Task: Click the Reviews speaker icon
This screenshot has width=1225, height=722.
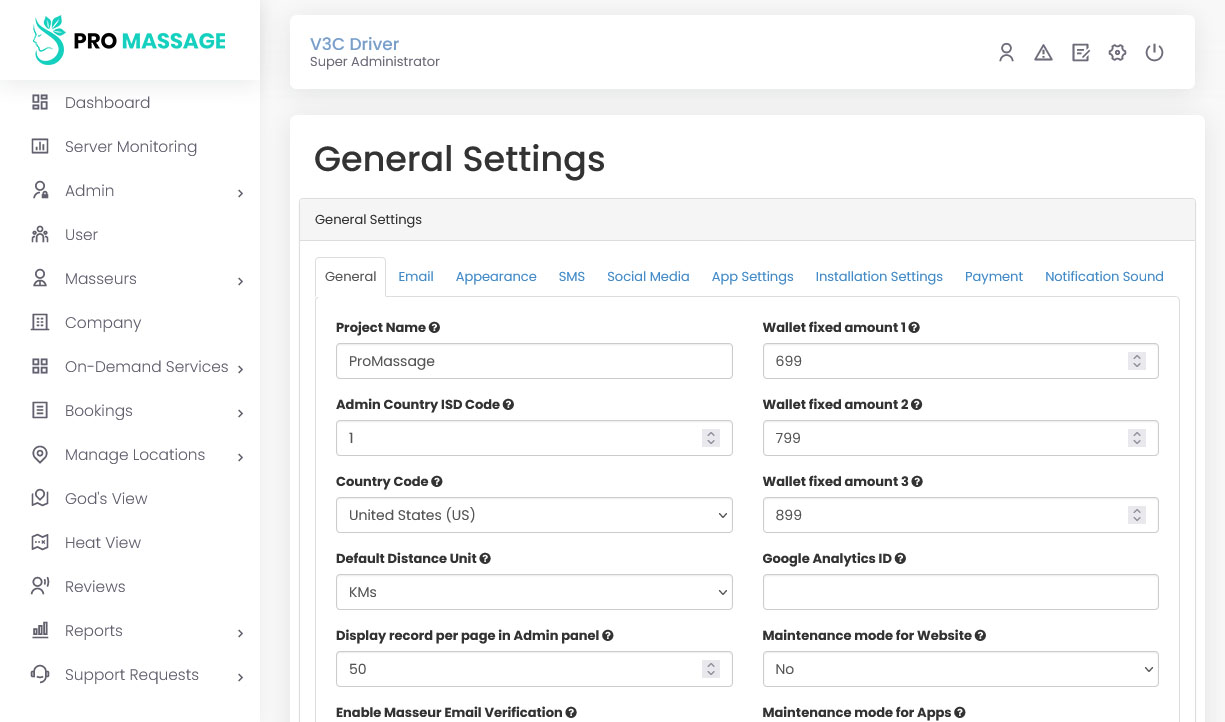Action: pos(40,586)
